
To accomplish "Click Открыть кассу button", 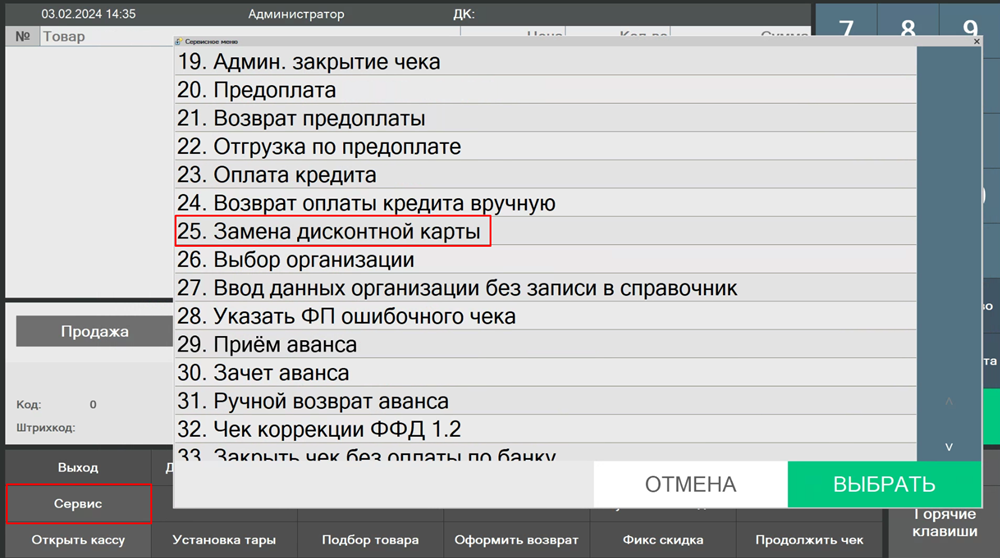I will click(x=78, y=540).
